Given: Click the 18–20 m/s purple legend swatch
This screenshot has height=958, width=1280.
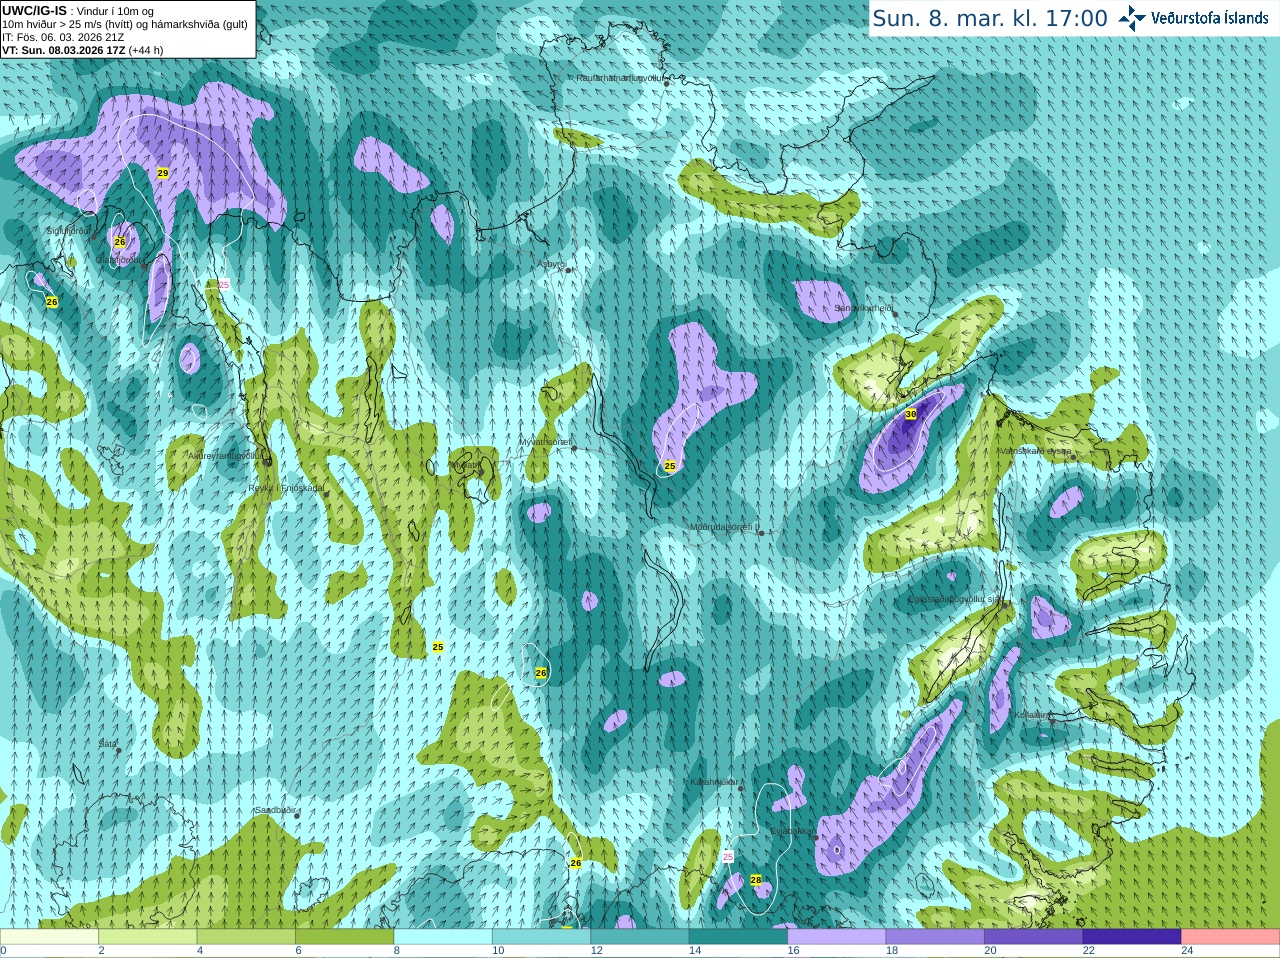Looking at the screenshot, I should (x=935, y=937).
